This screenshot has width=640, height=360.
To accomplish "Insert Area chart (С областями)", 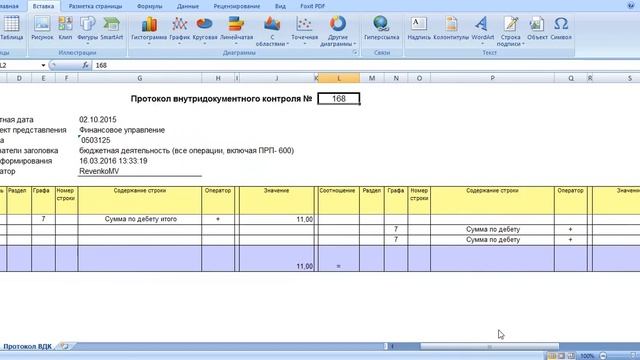I will click(272, 31).
